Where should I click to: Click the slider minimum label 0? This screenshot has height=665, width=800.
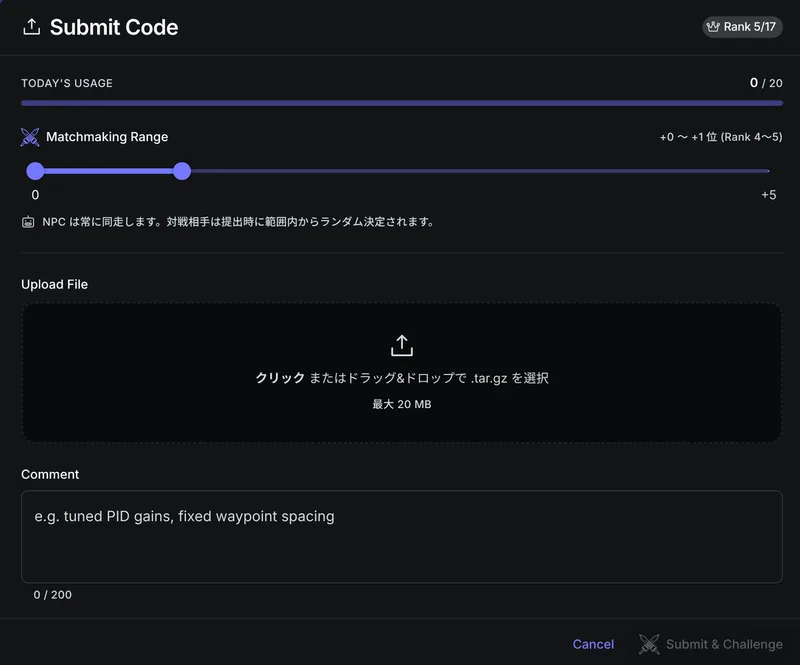point(35,195)
